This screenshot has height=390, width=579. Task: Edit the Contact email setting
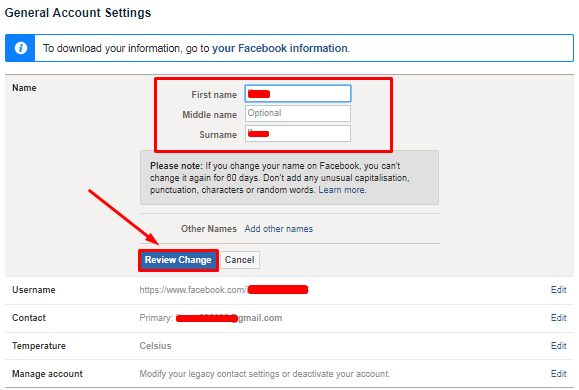tap(558, 318)
